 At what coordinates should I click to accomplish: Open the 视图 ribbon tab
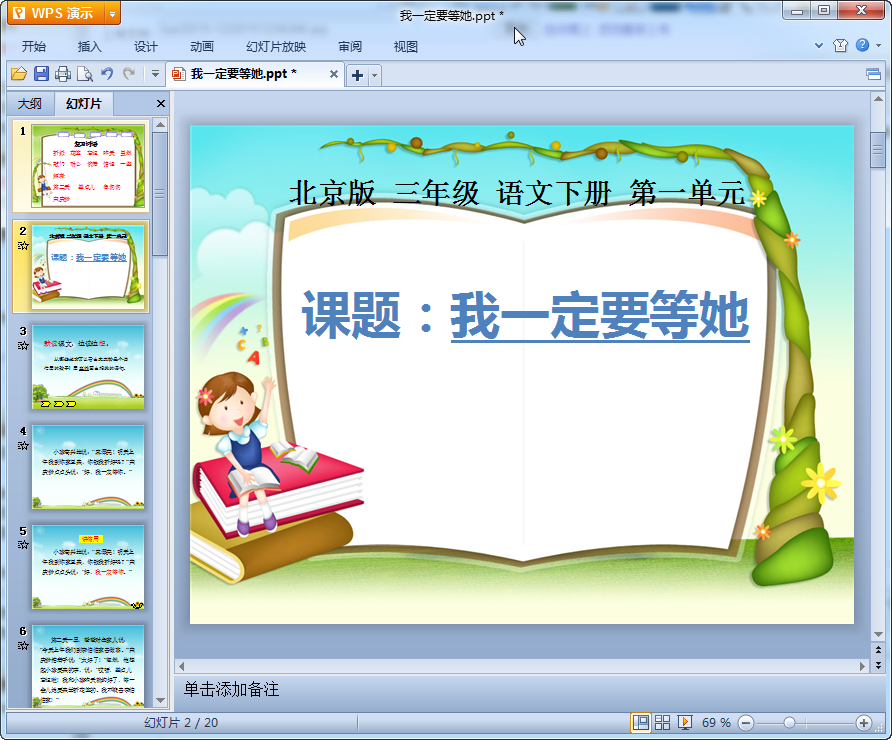(x=406, y=47)
